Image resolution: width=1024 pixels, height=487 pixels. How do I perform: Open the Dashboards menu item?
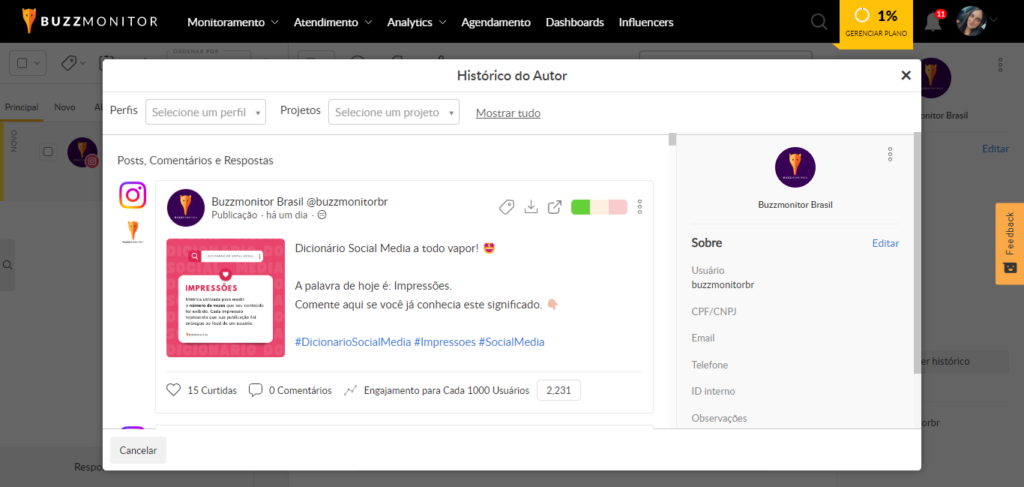(574, 22)
